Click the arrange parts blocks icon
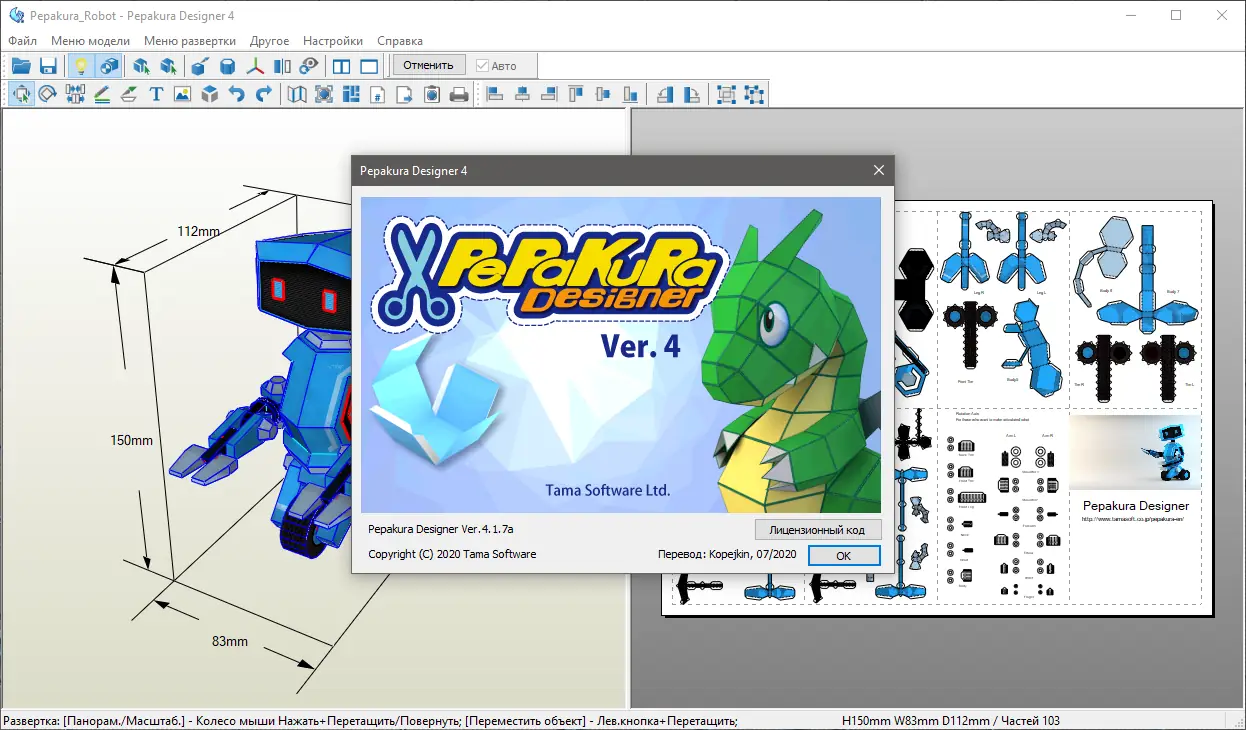This screenshot has width=1246, height=730. (351, 94)
